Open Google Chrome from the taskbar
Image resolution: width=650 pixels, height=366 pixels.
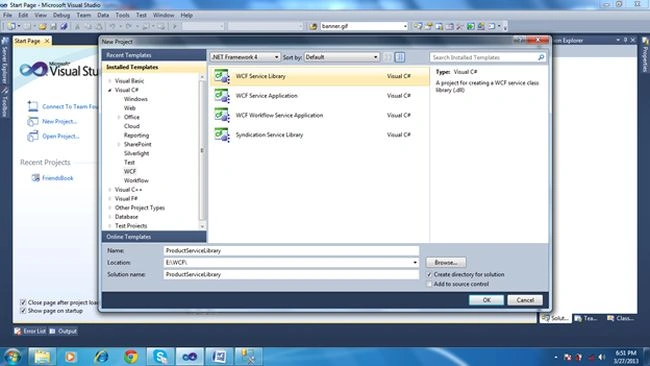click(131, 356)
